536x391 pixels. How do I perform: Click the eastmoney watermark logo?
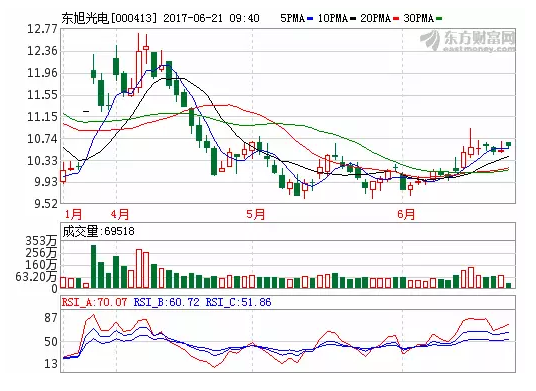pos(468,41)
